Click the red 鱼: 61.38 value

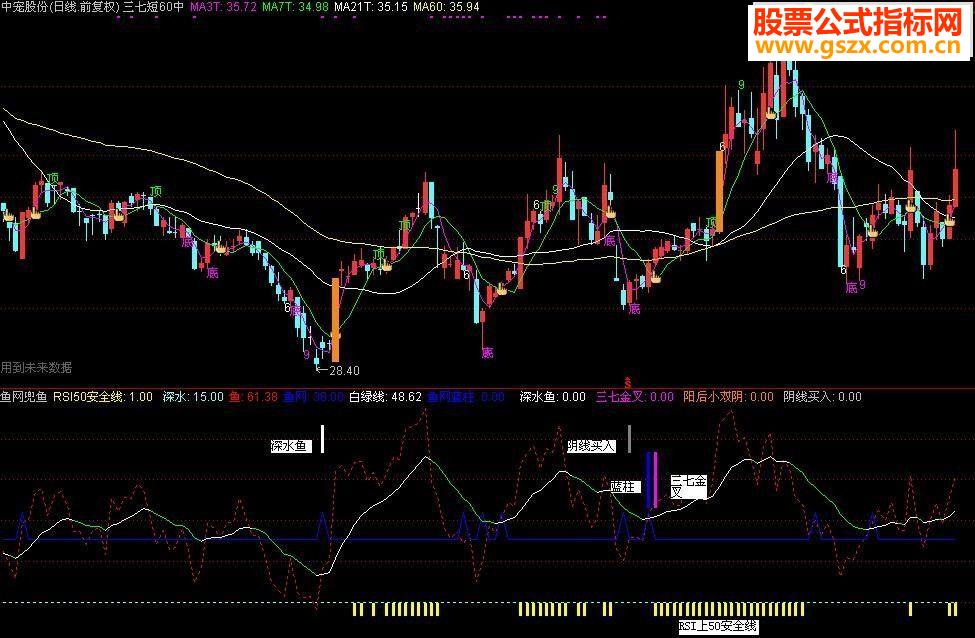(x=253, y=397)
